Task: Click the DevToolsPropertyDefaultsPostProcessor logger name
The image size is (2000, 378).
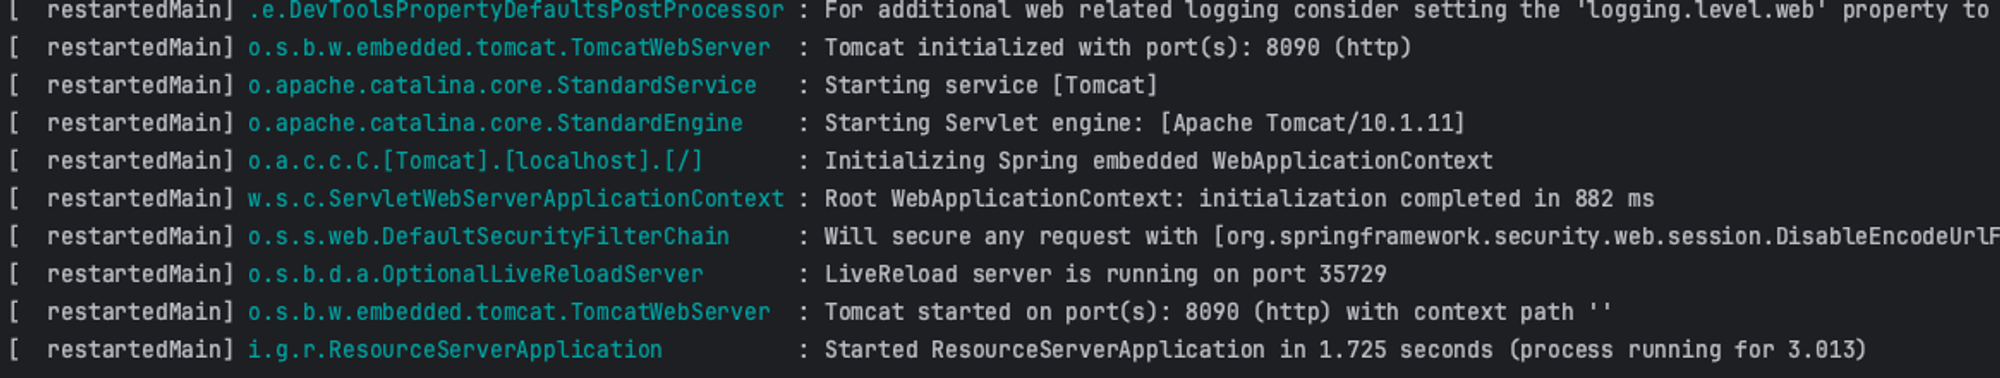Action: coord(516,11)
